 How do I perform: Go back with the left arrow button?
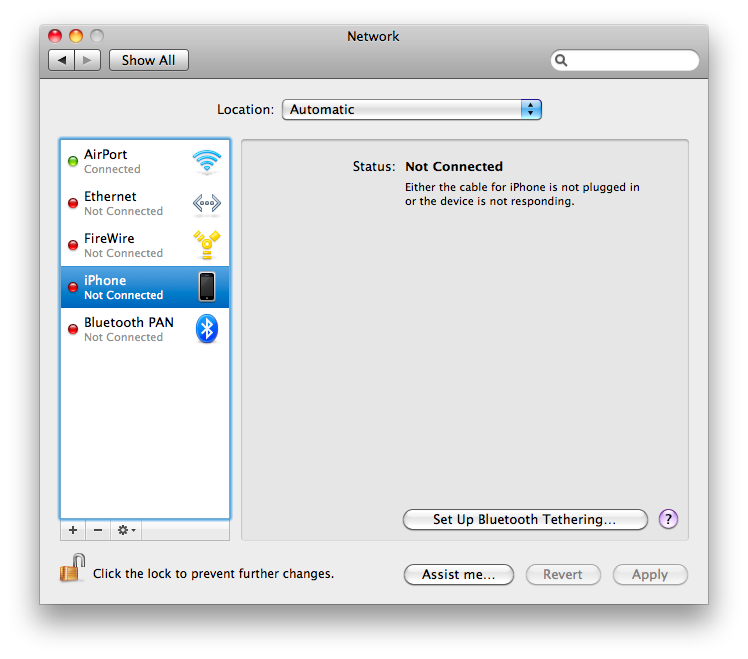(62, 60)
